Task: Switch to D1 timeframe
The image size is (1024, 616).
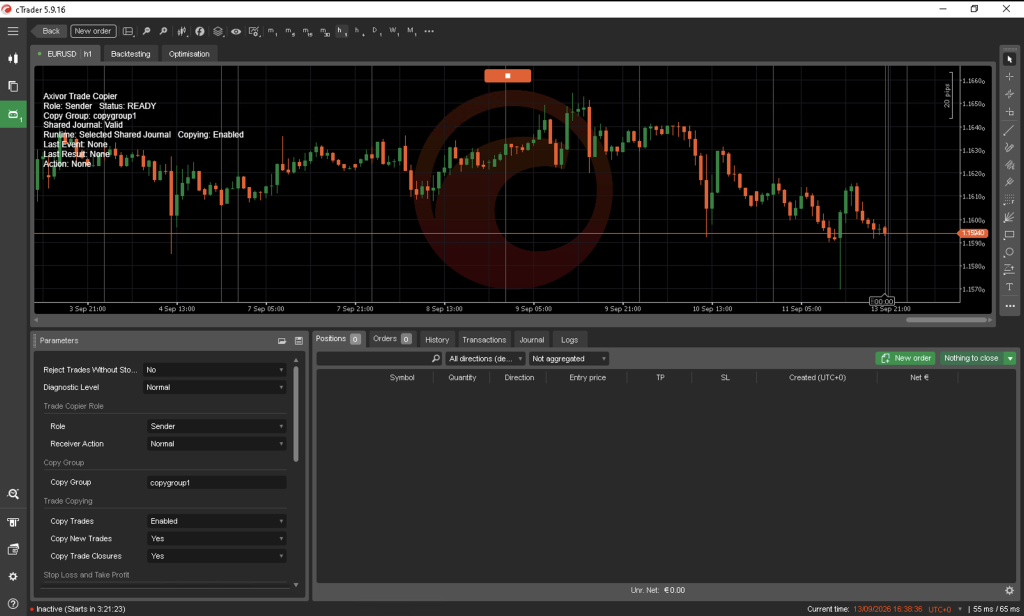Action: (376, 31)
